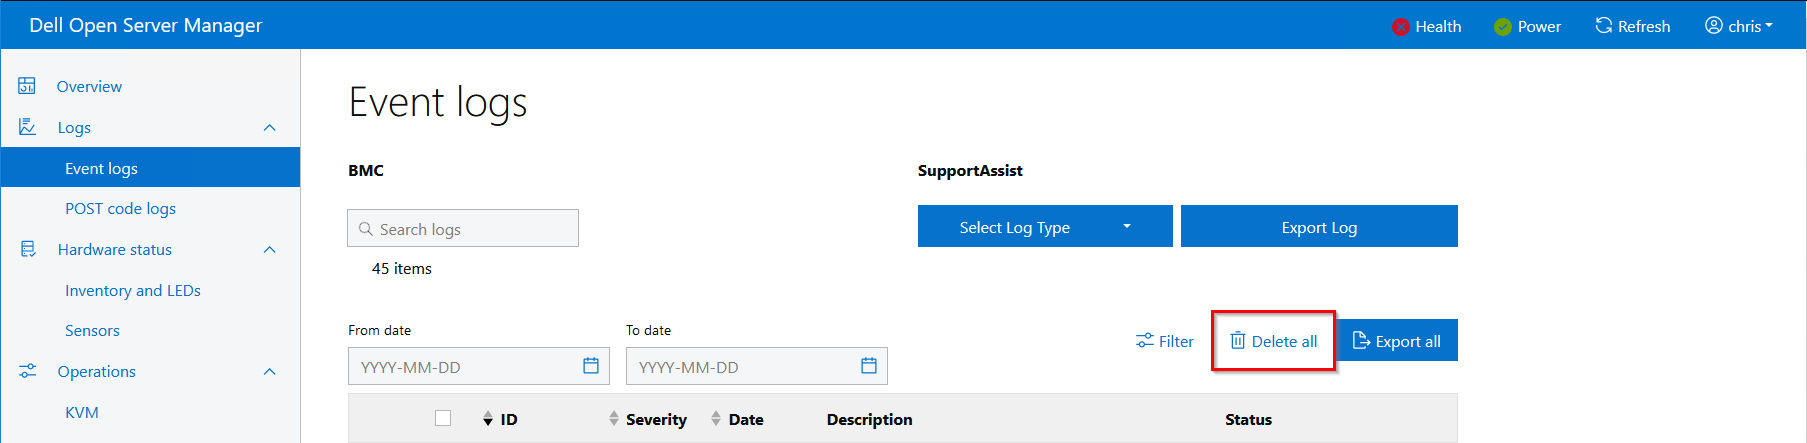Go to POST code logs page
The width and height of the screenshot is (1807, 443).
tap(120, 208)
